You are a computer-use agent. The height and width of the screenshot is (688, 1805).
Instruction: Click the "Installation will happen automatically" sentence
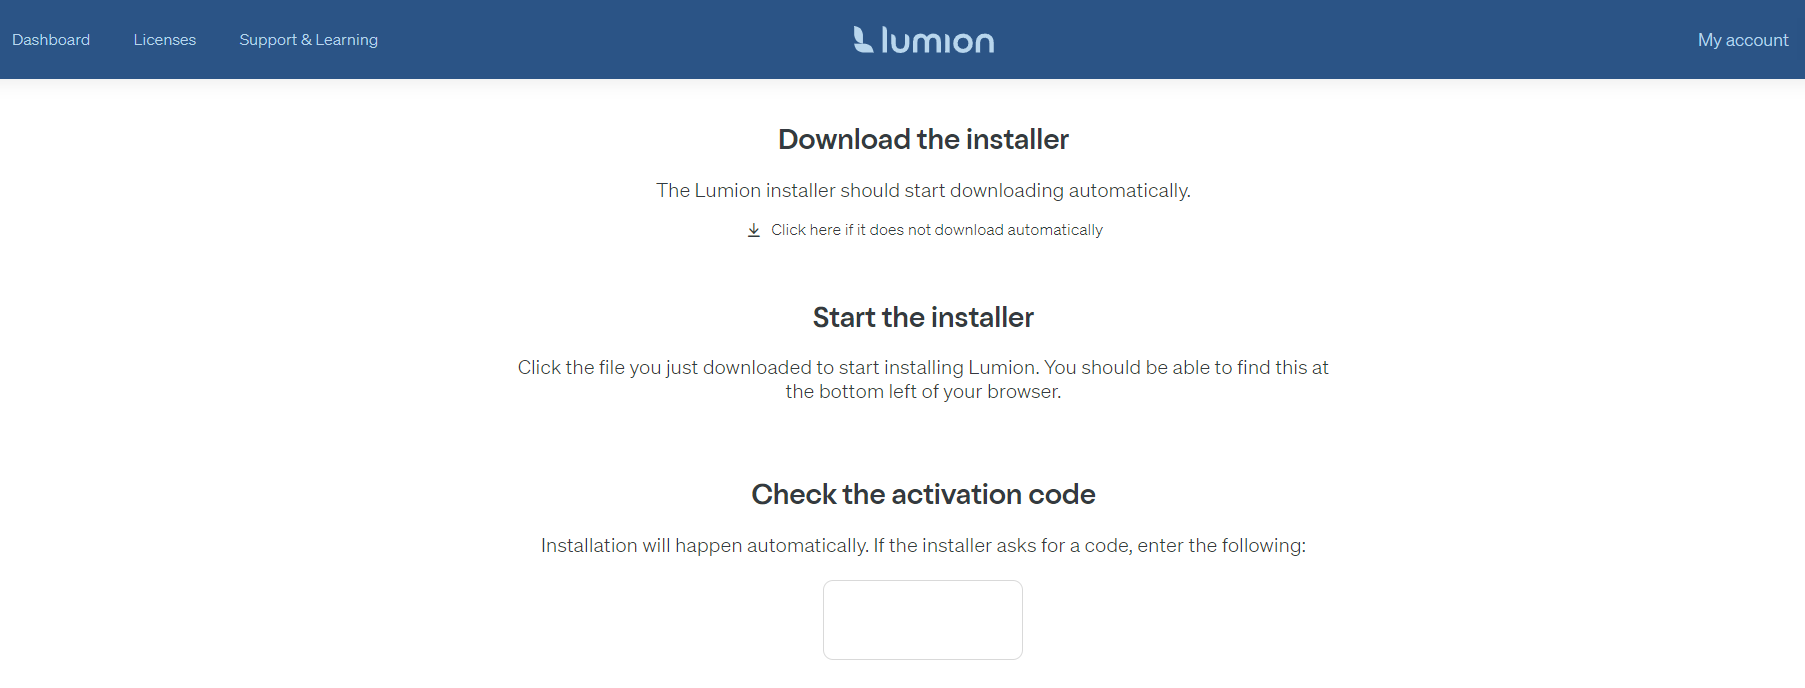(x=704, y=545)
